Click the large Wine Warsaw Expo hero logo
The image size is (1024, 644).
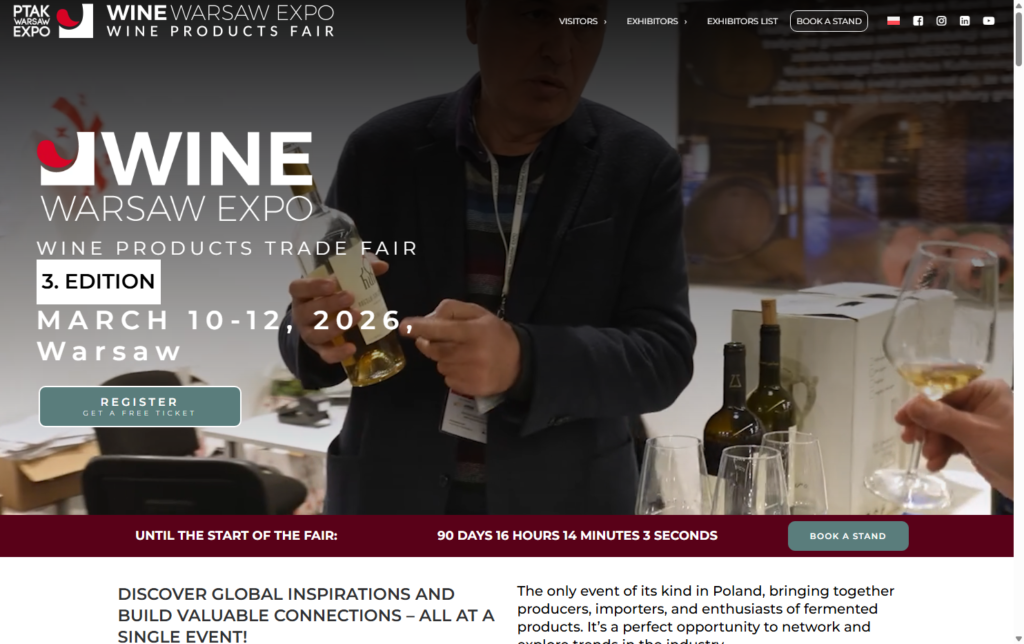175,176
